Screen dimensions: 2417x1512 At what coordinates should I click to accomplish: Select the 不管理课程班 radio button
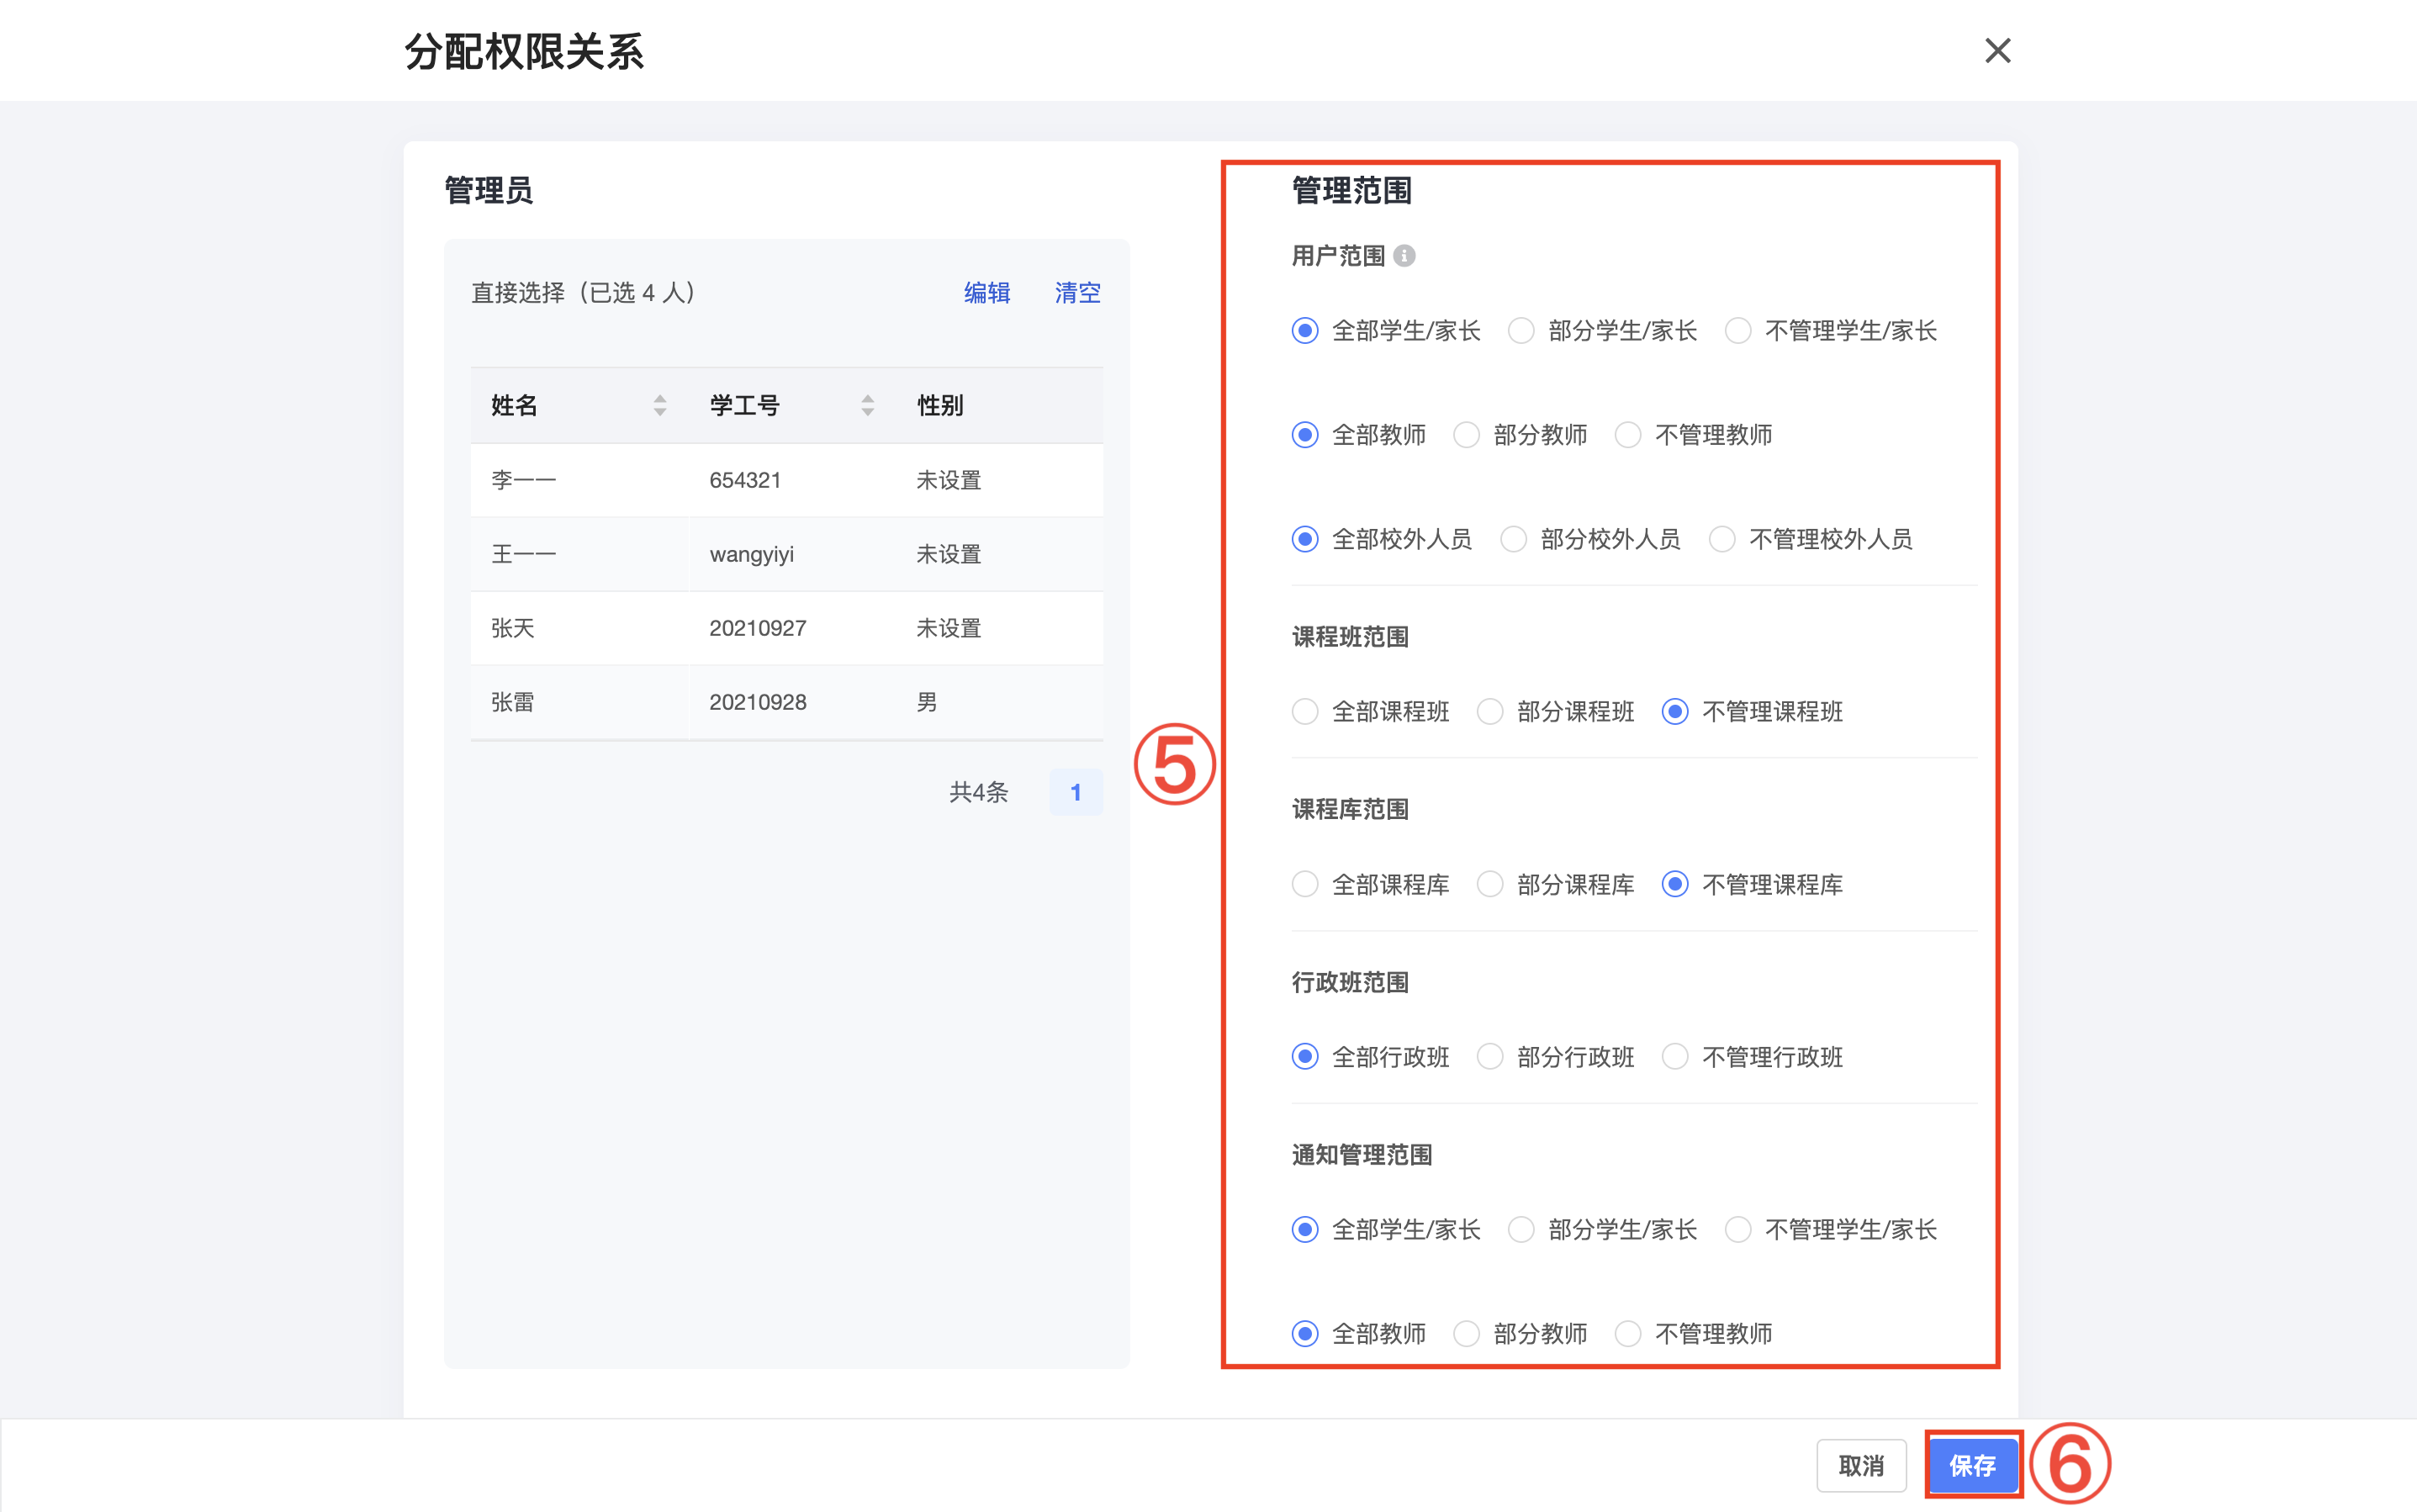(x=1675, y=711)
